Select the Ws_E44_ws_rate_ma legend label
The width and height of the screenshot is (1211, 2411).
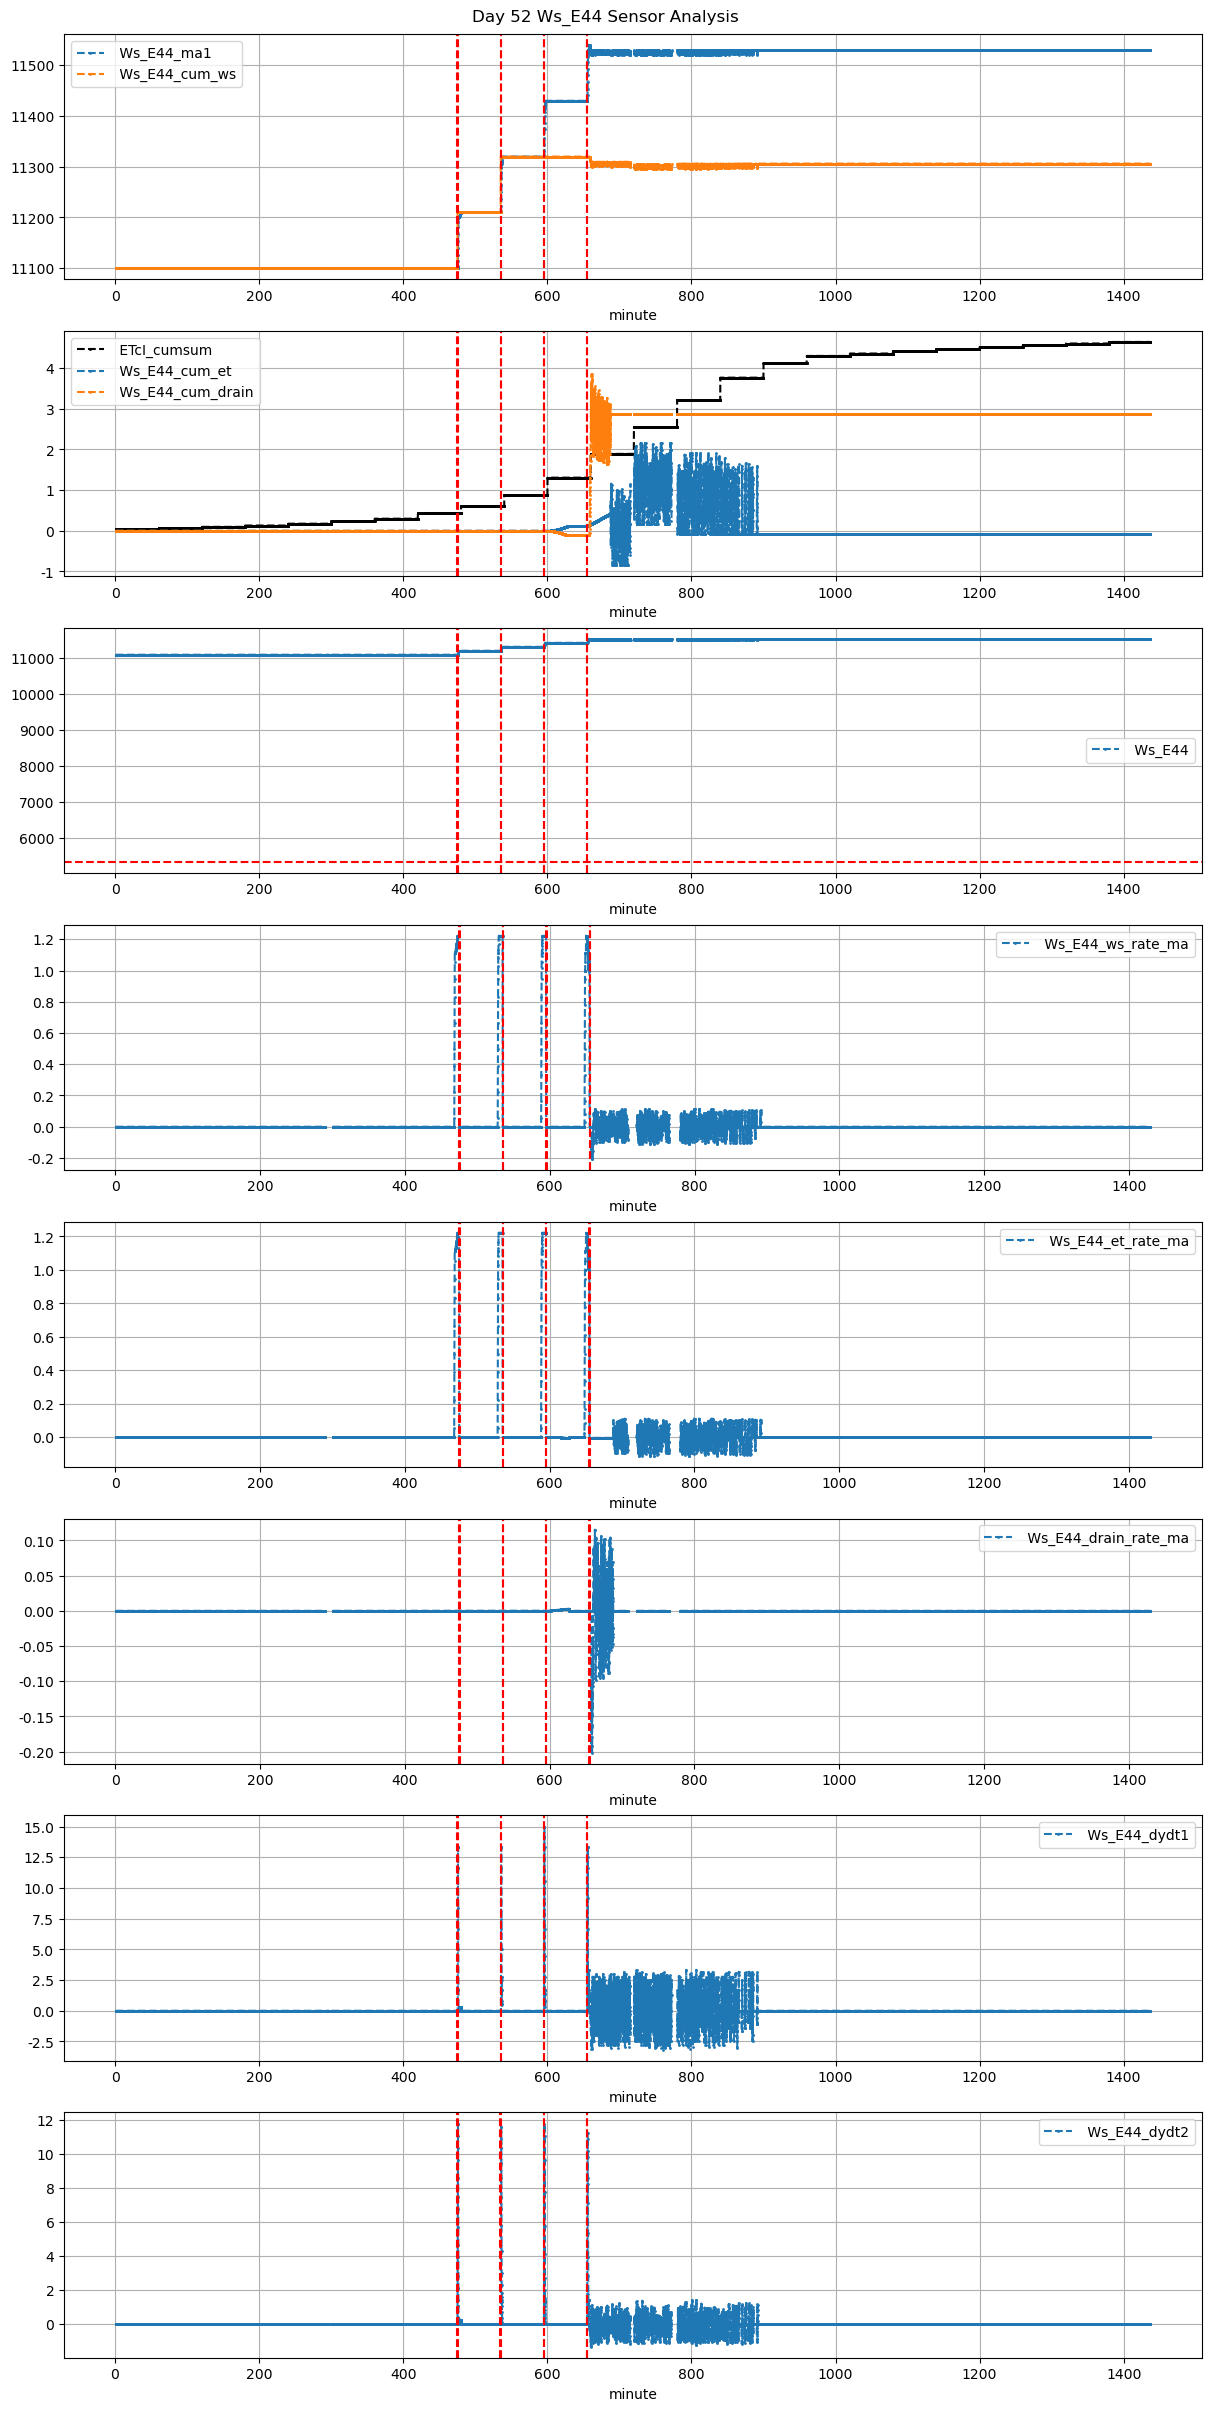click(1115, 944)
